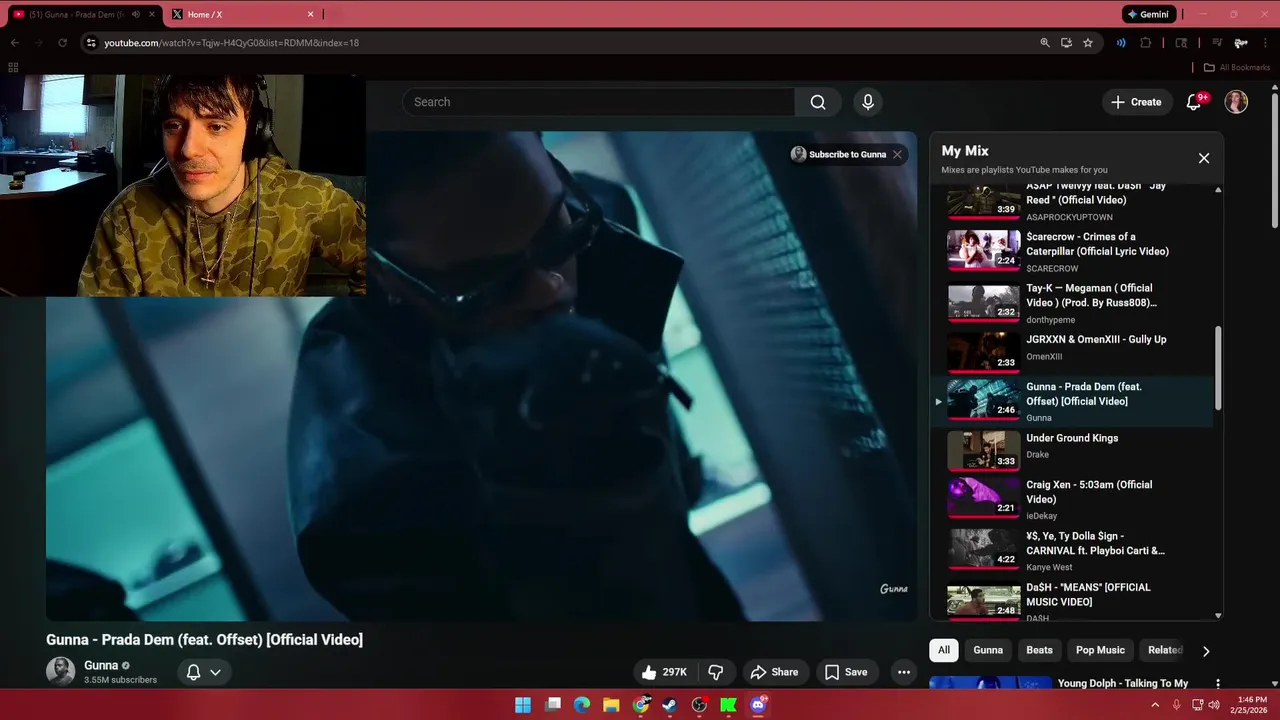Save the video to a playlist
This screenshot has height=720, width=1280.
846,672
